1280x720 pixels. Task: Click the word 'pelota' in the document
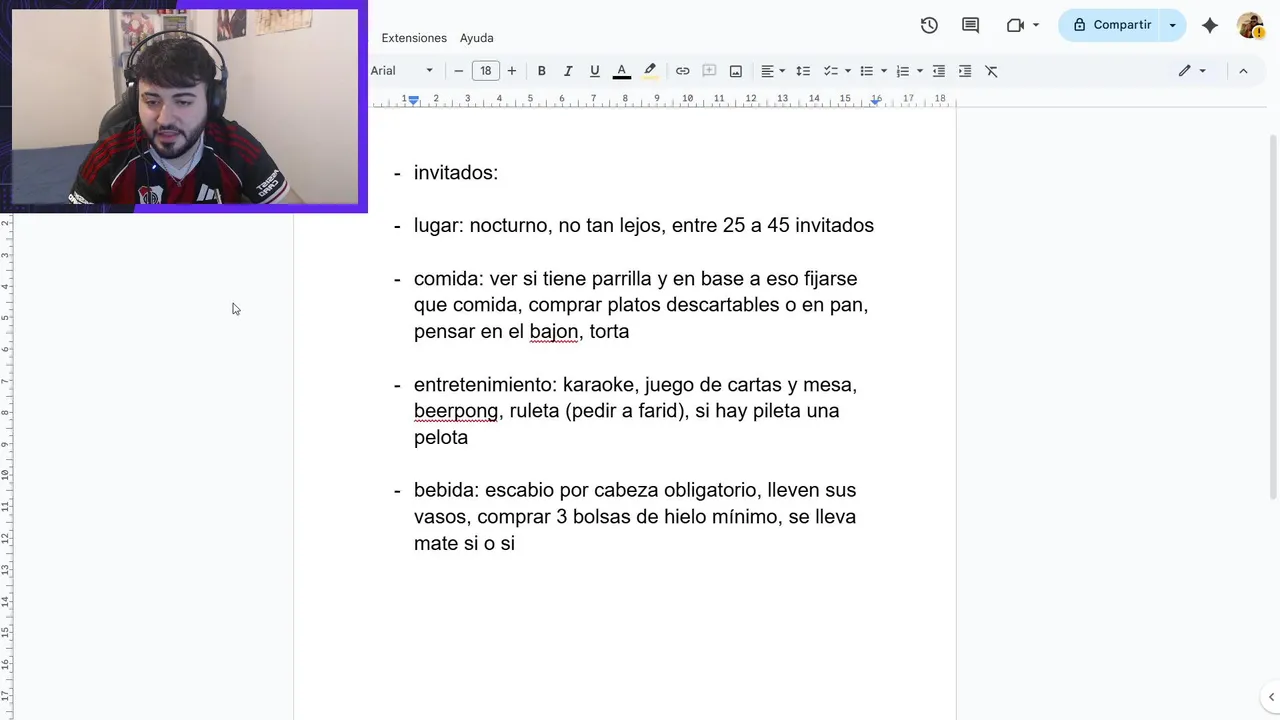pos(441,437)
